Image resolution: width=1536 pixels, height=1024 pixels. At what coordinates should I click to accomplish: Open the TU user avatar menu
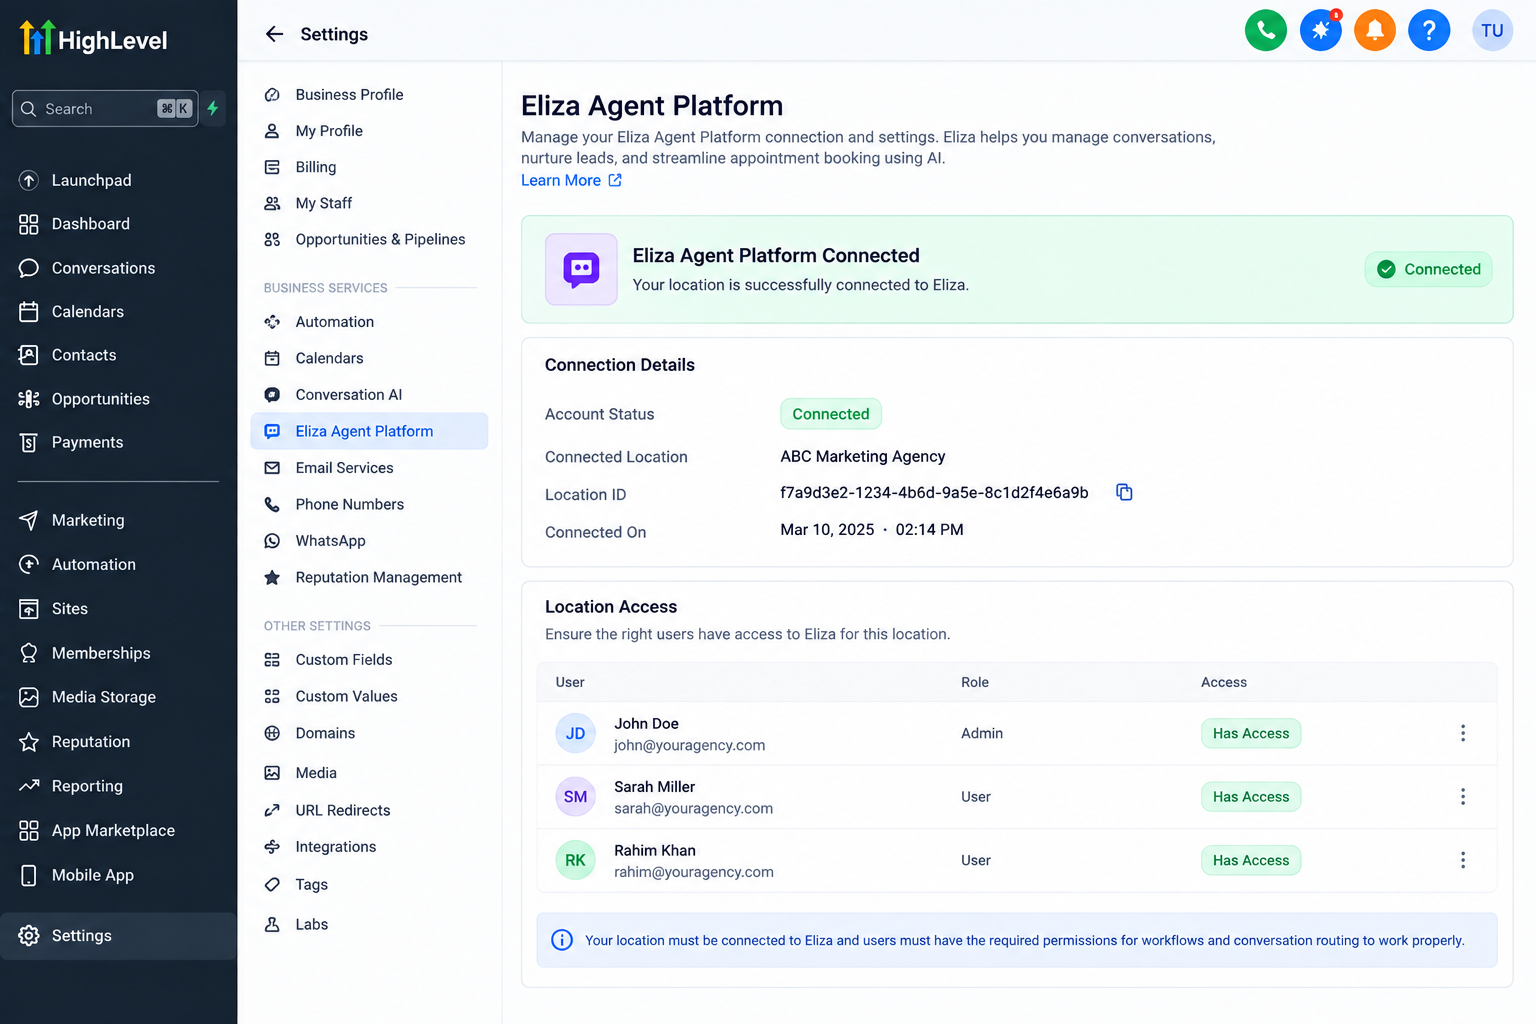pyautogui.click(x=1492, y=30)
